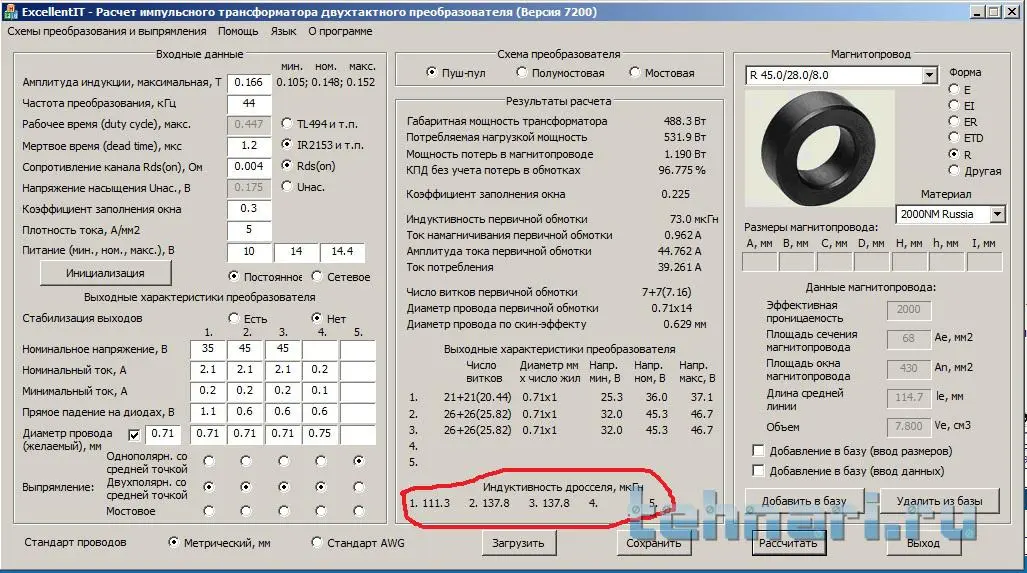Select the Пуш-пул converter scheme
The image size is (1027, 573).
point(432,72)
